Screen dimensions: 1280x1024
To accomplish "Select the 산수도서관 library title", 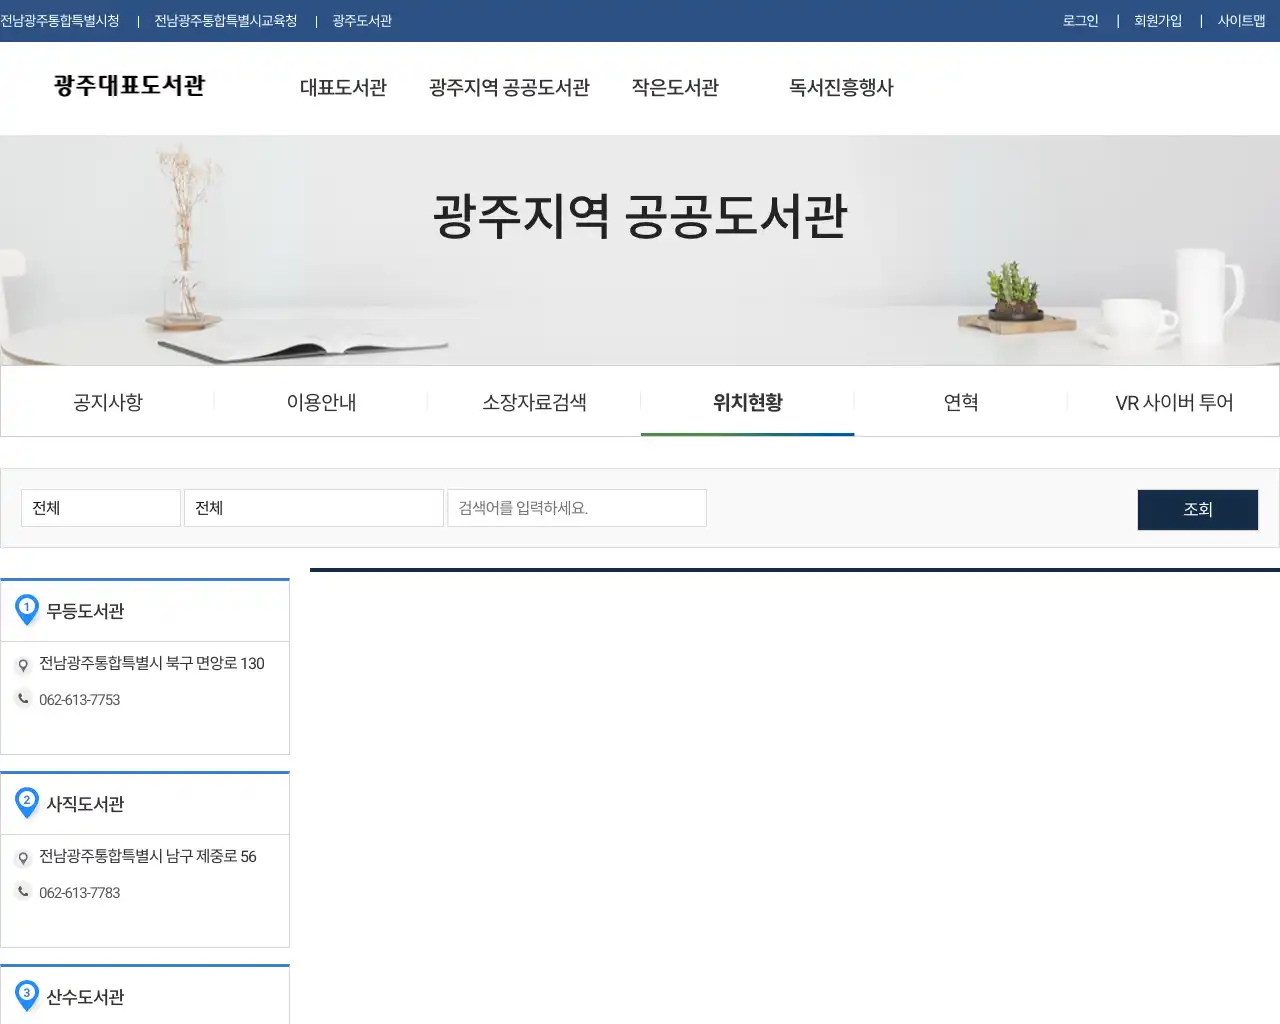I will tap(85, 997).
